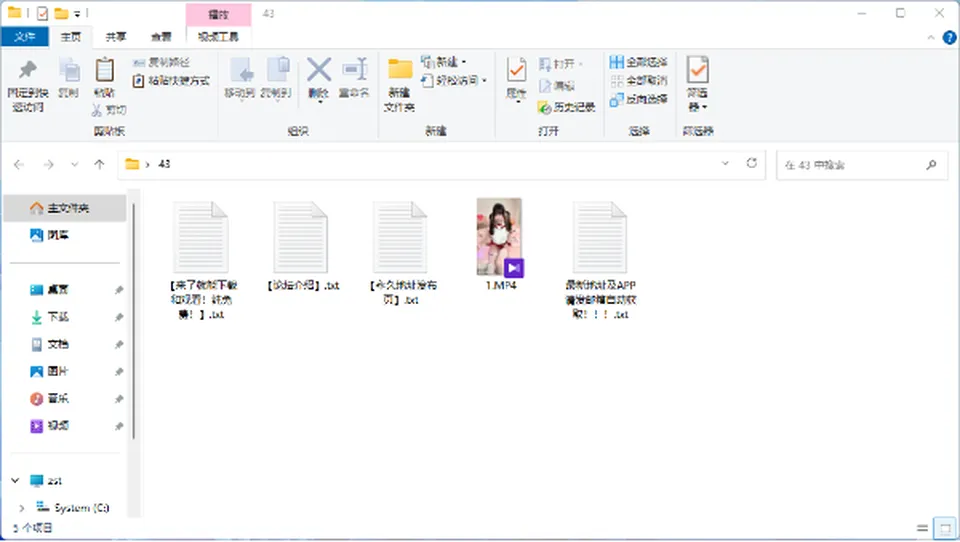Select the text file ending in APP
The width and height of the screenshot is (960, 542).
(600, 261)
